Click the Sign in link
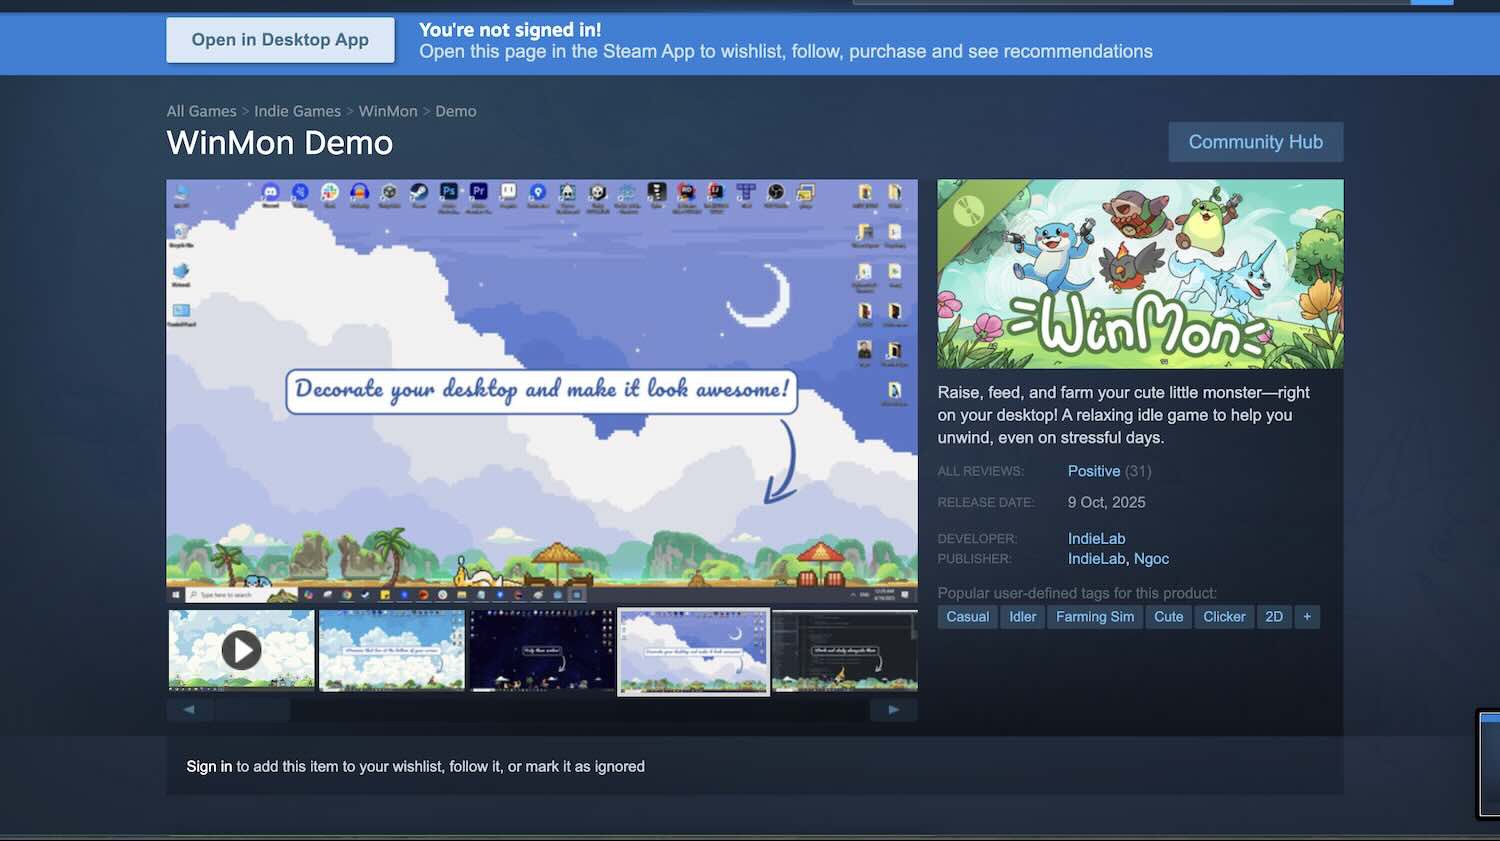 coord(209,767)
